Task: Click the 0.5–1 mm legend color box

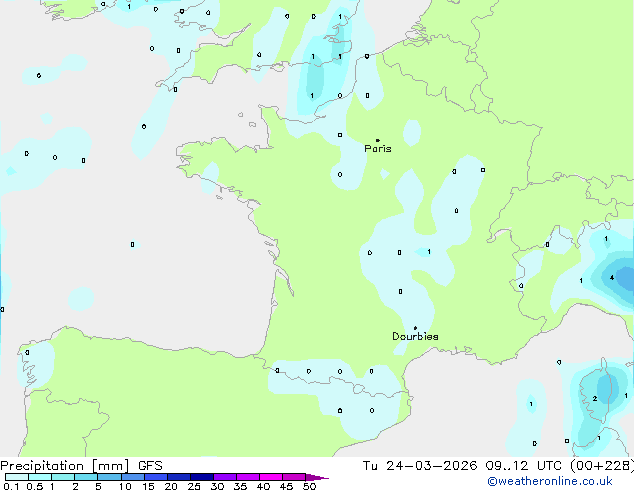Action: tap(40, 477)
